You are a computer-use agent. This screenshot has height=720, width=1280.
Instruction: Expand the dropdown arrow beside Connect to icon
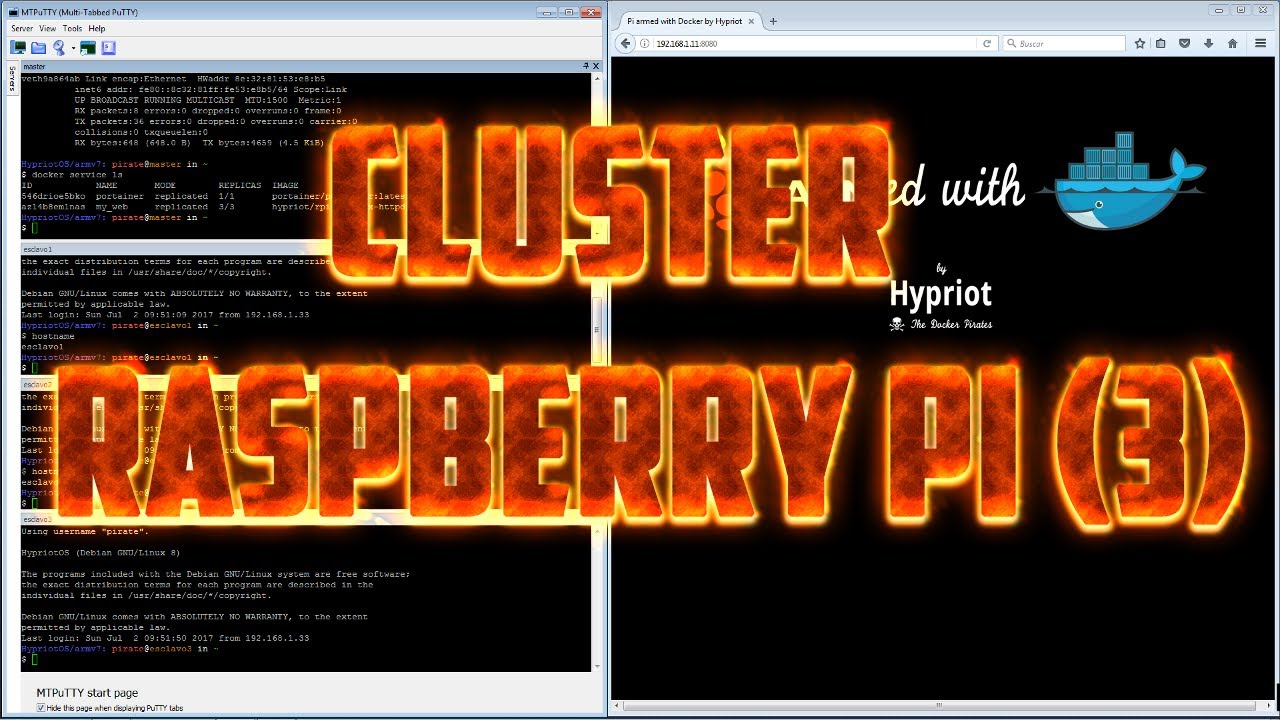(72, 47)
